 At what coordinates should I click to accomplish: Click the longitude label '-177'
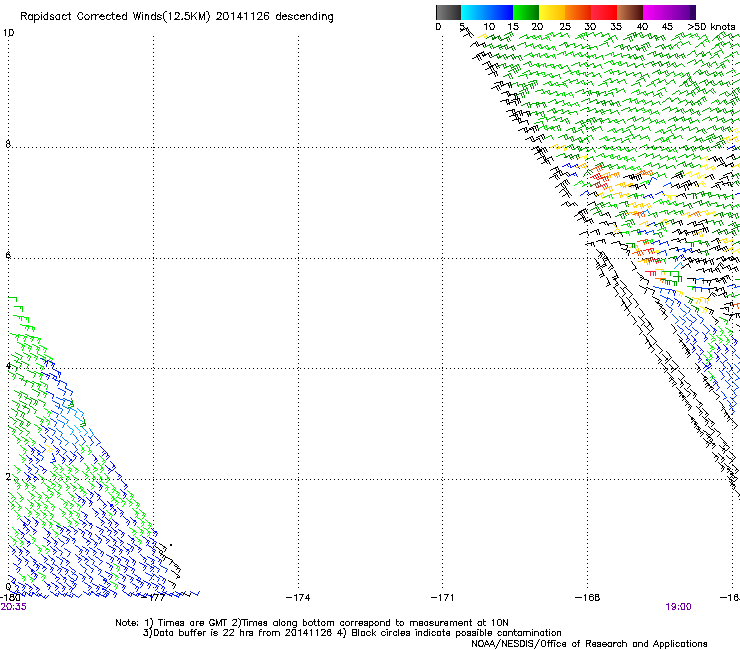[153, 597]
